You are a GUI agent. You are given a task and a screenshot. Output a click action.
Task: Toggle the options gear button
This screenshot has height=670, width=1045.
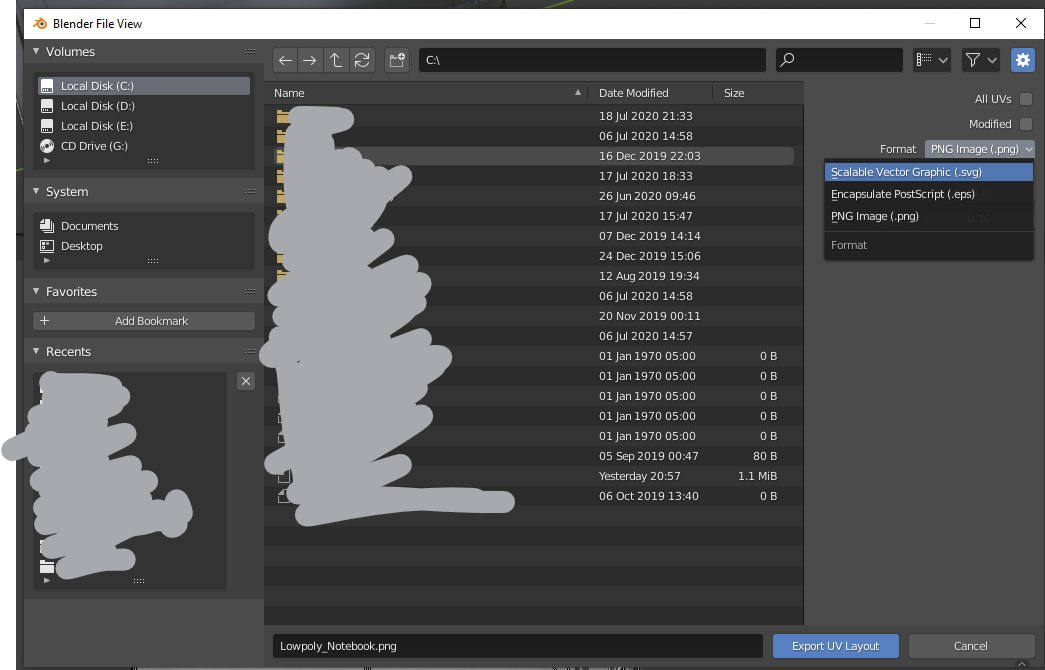pyautogui.click(x=1022, y=60)
